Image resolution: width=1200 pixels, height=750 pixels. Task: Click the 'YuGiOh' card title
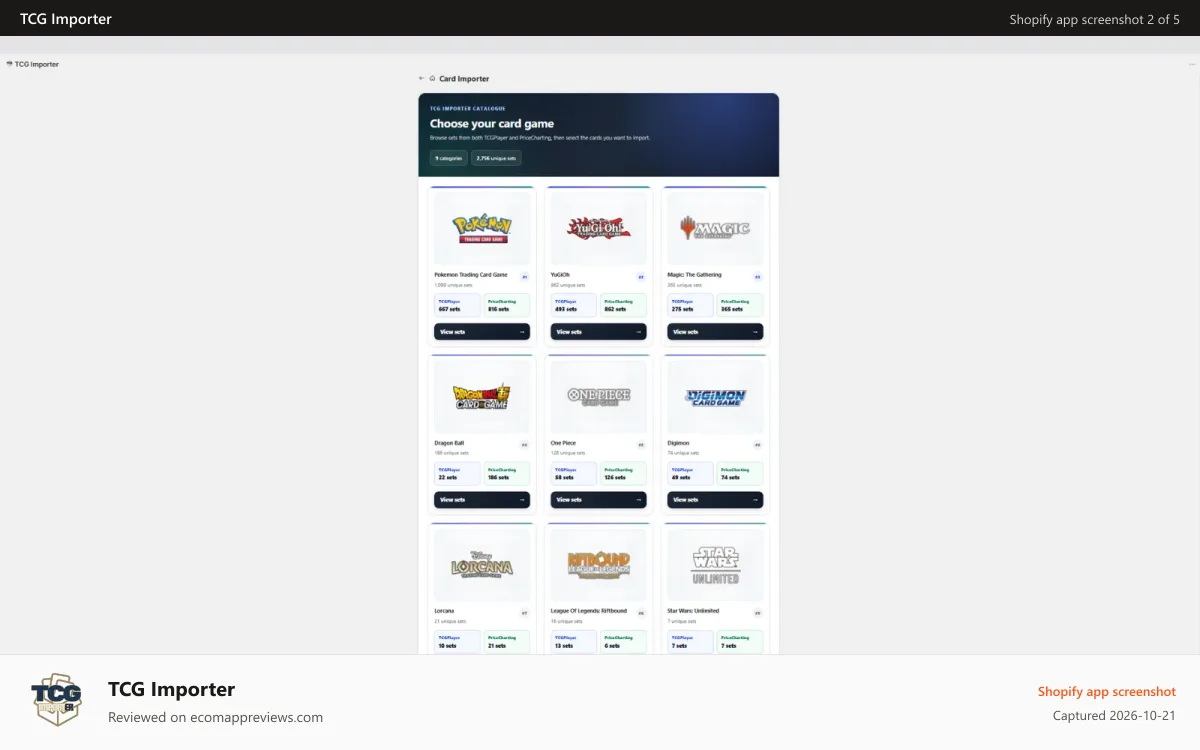pos(560,274)
